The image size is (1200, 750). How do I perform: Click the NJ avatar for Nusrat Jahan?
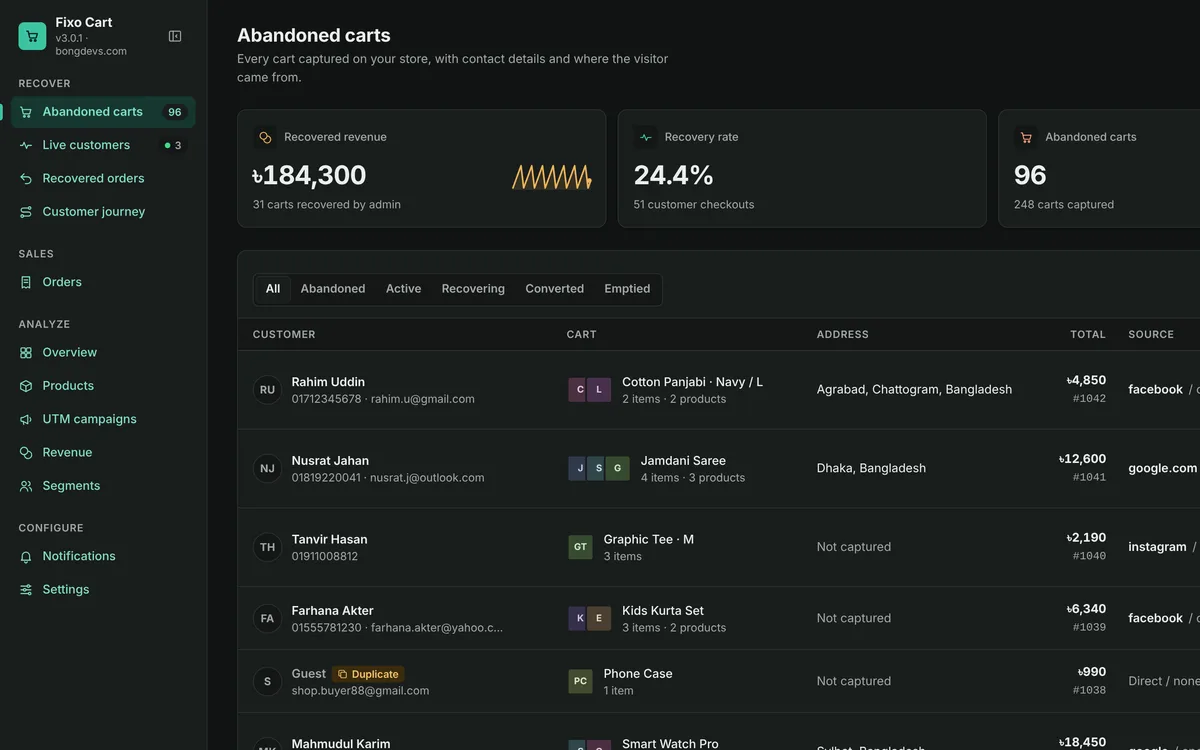point(267,468)
